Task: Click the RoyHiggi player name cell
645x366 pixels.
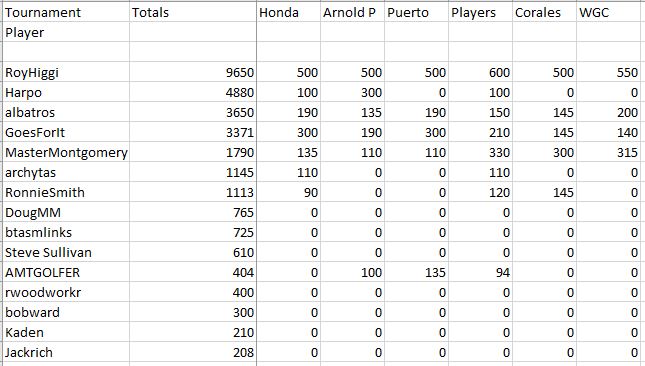Action: point(66,72)
